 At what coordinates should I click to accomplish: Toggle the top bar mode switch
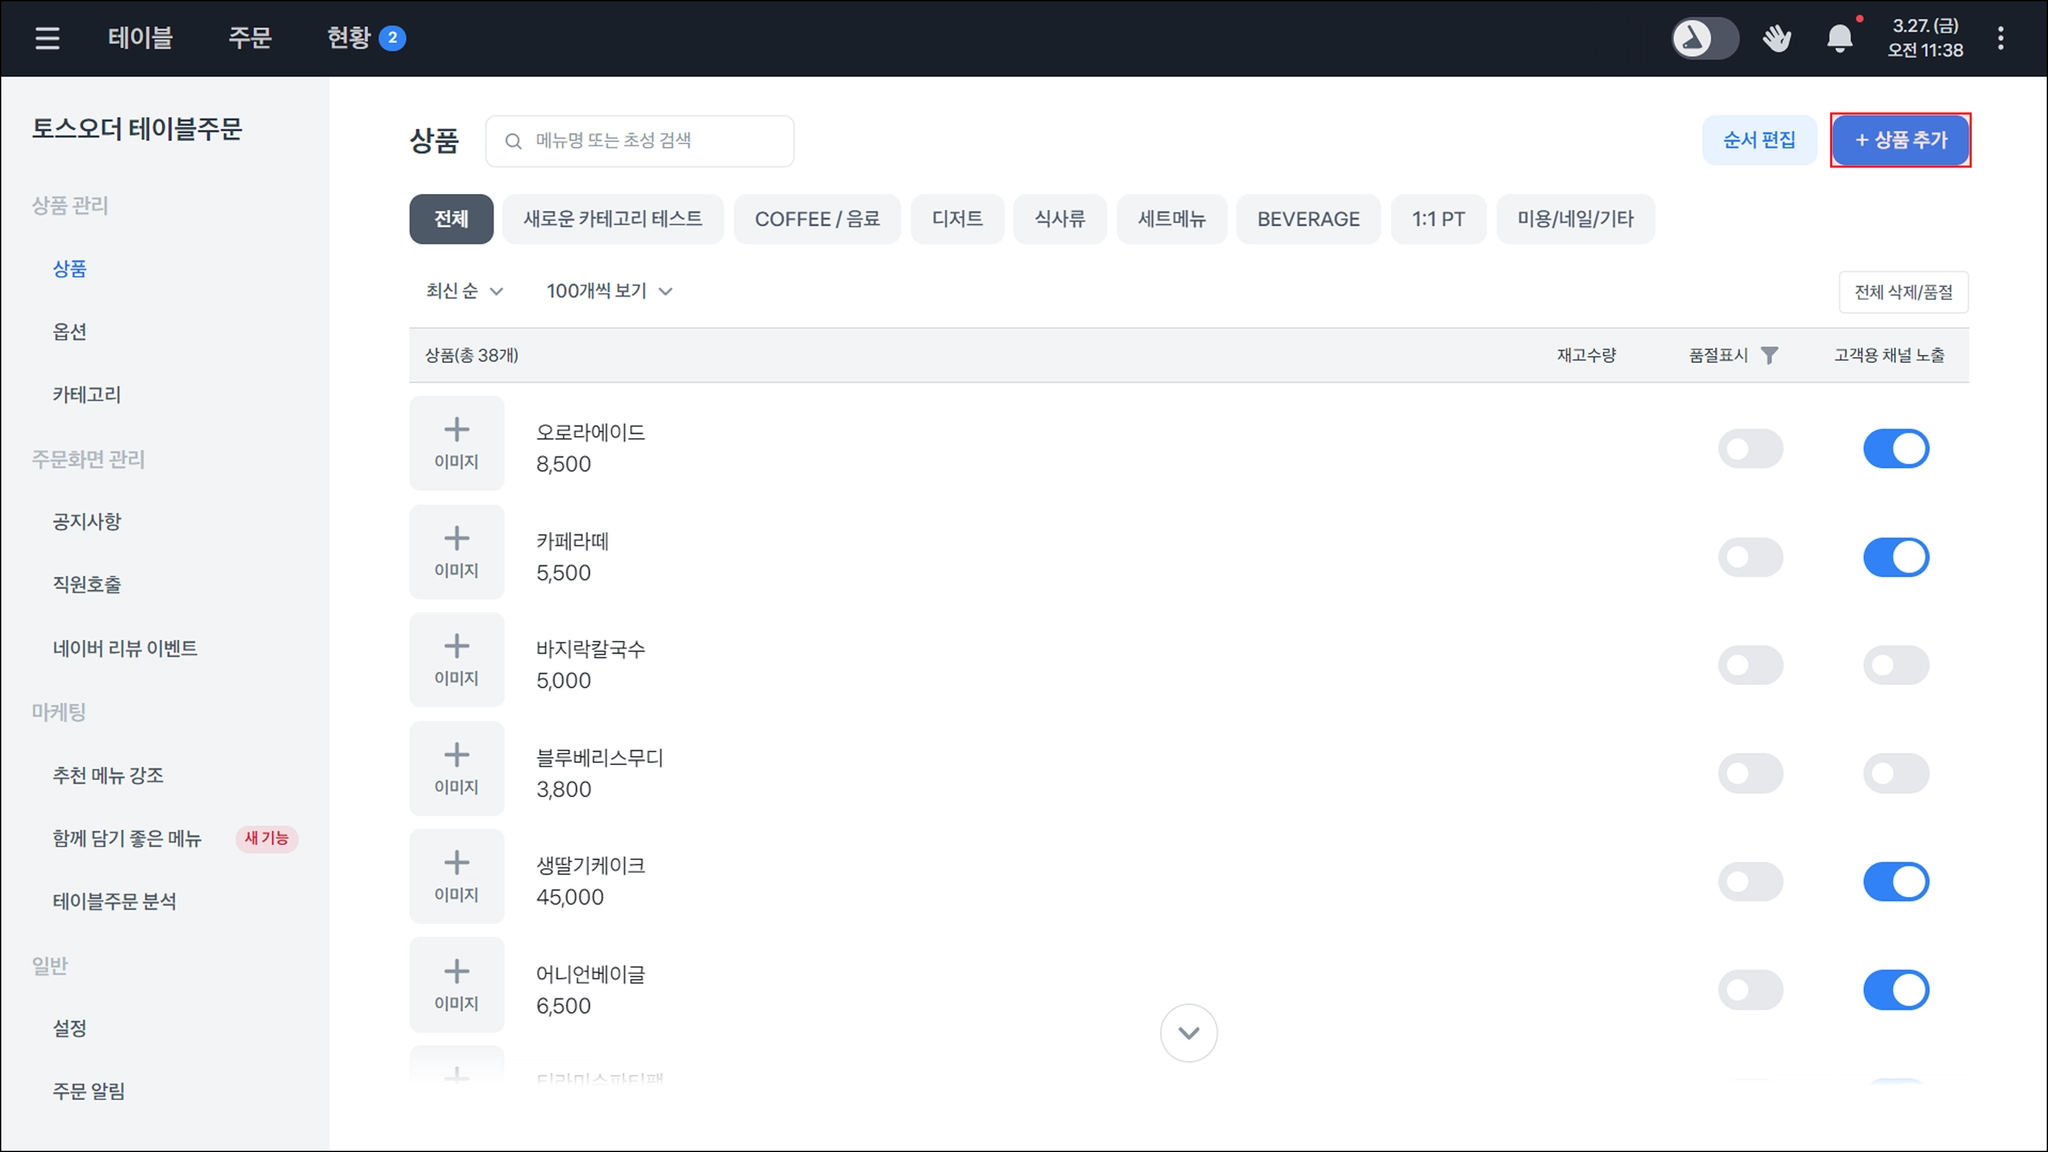pos(1705,38)
